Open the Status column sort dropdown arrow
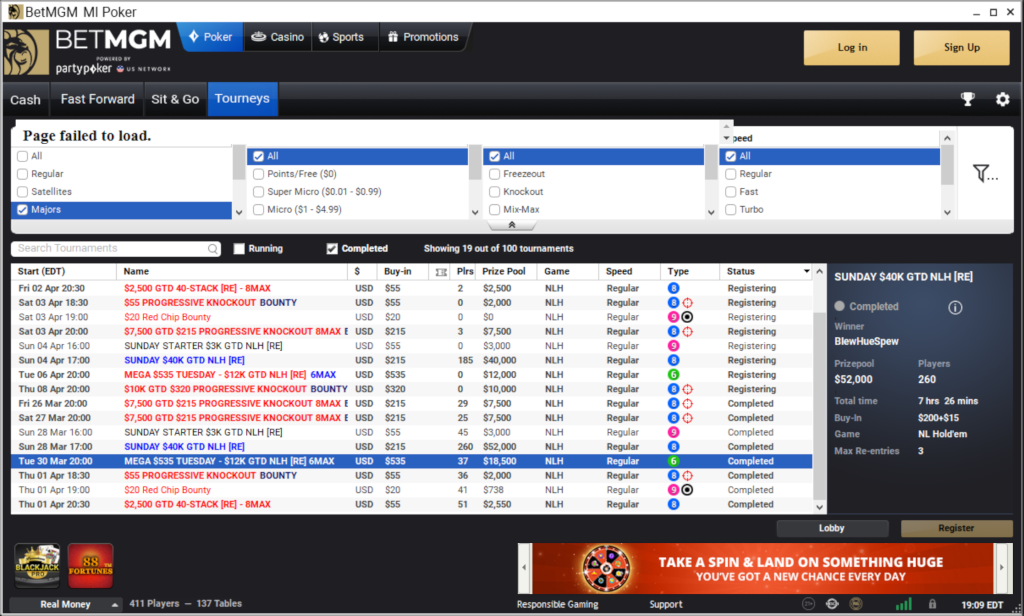Image resolution: width=1024 pixels, height=616 pixels. tap(807, 272)
